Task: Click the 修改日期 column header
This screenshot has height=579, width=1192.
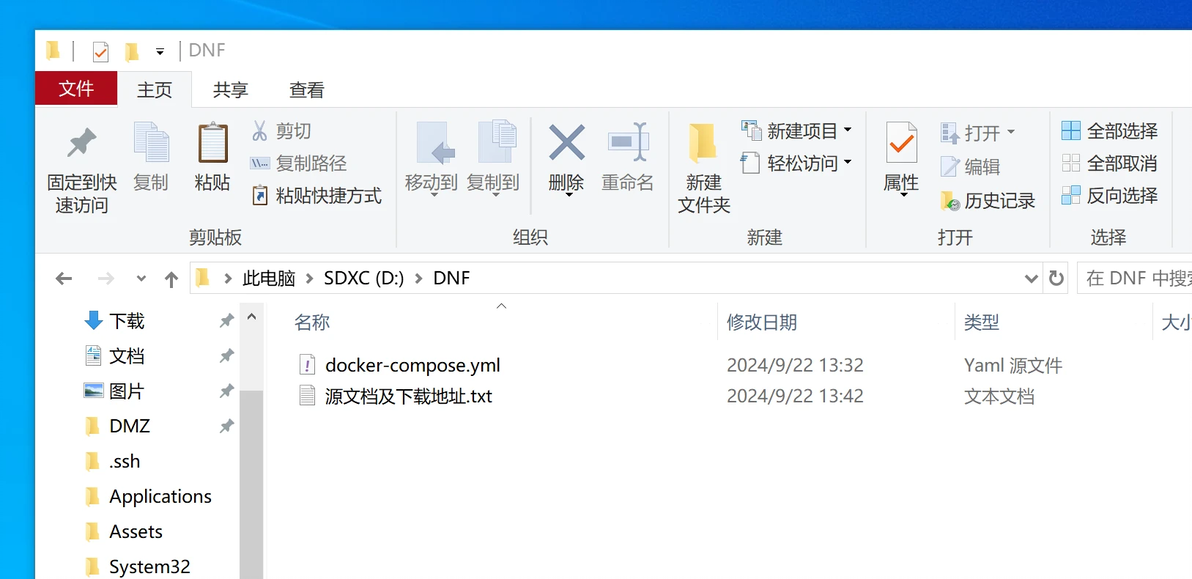Action: click(x=762, y=322)
